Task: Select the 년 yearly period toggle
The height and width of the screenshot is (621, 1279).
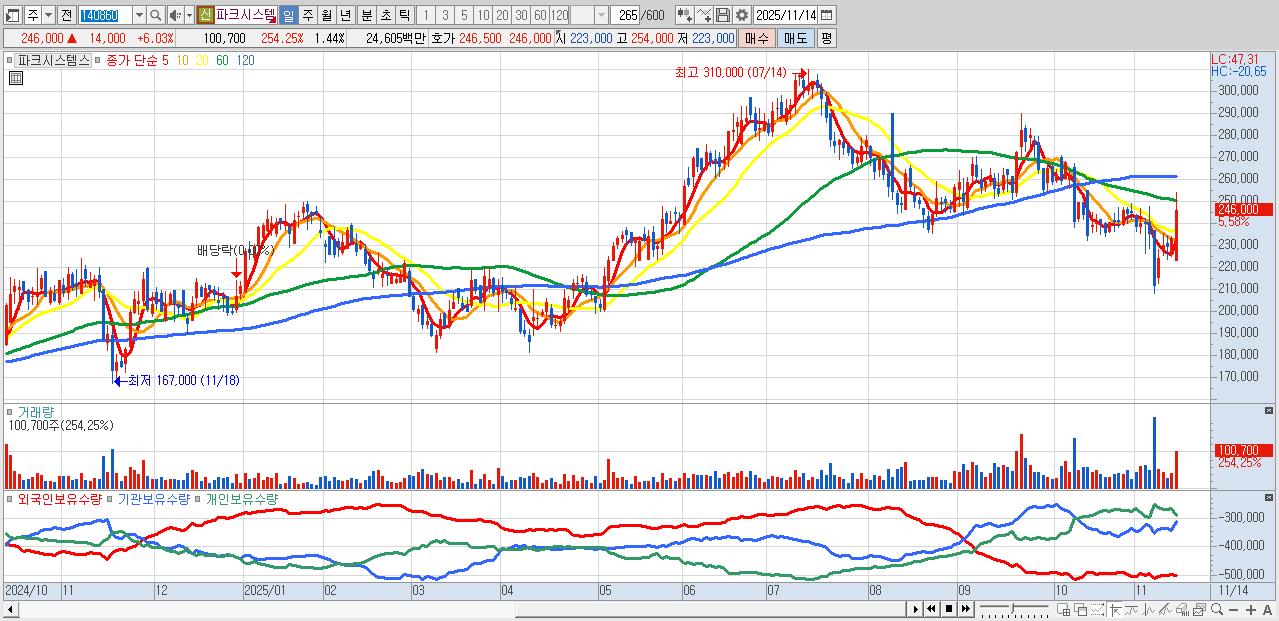Action: pyautogui.click(x=345, y=15)
